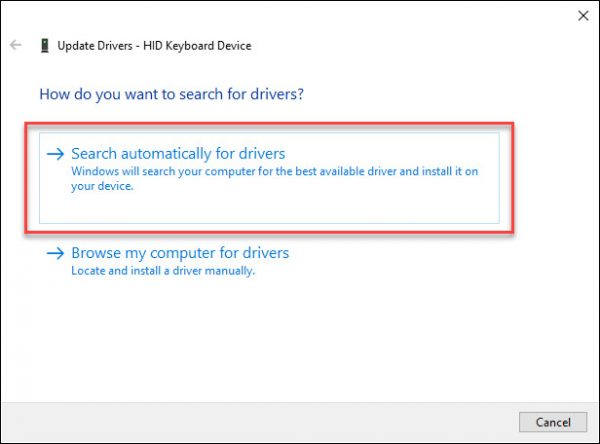Screen dimensions: 600x444
Task: Click the "How do you want to search" heading
Action: click(171, 94)
